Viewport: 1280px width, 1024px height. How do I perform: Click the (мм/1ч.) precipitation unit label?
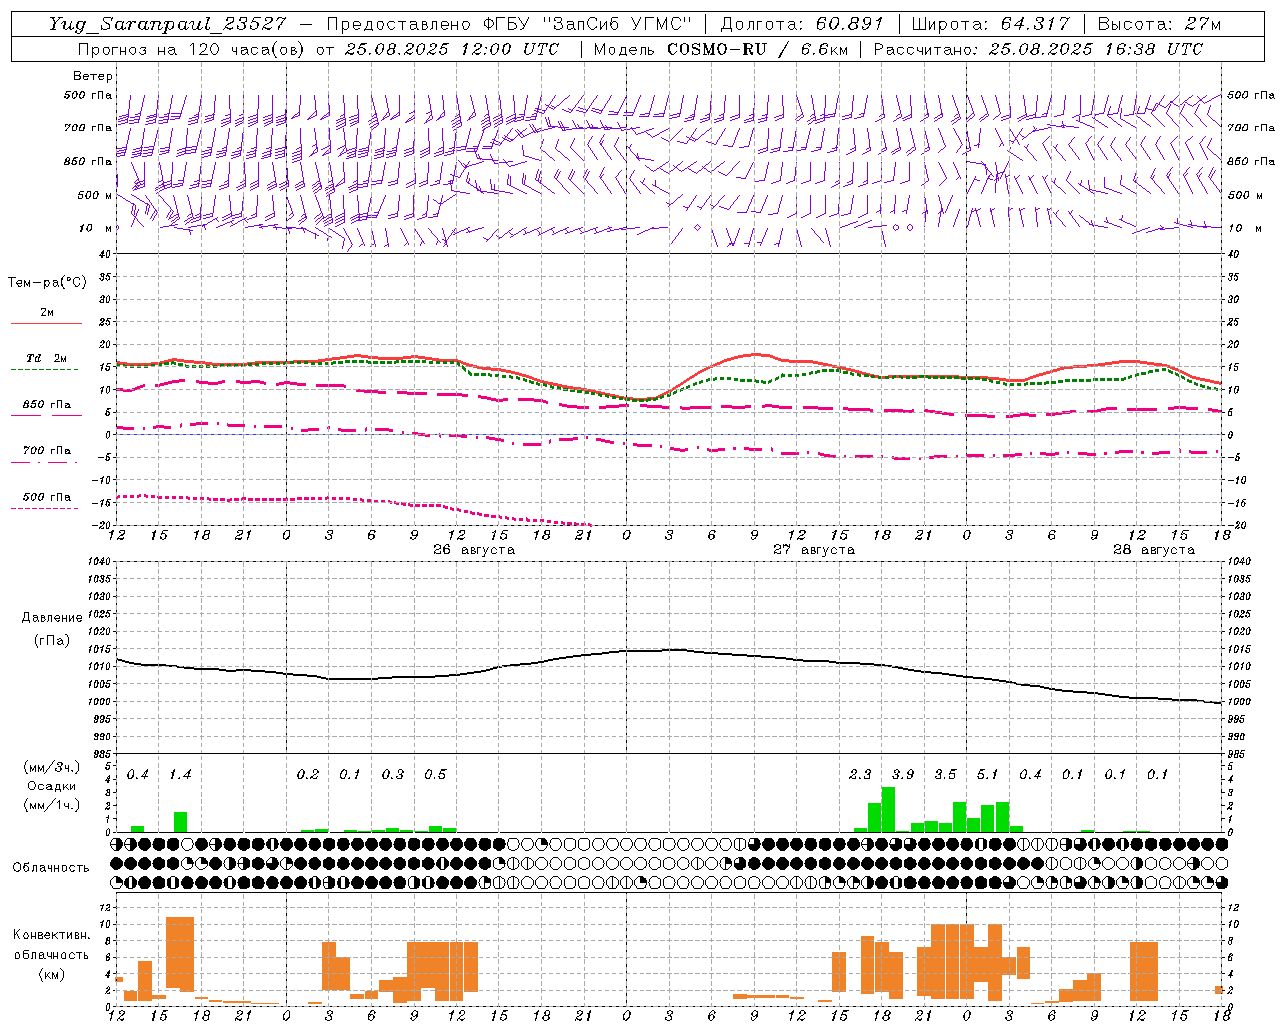click(52, 804)
